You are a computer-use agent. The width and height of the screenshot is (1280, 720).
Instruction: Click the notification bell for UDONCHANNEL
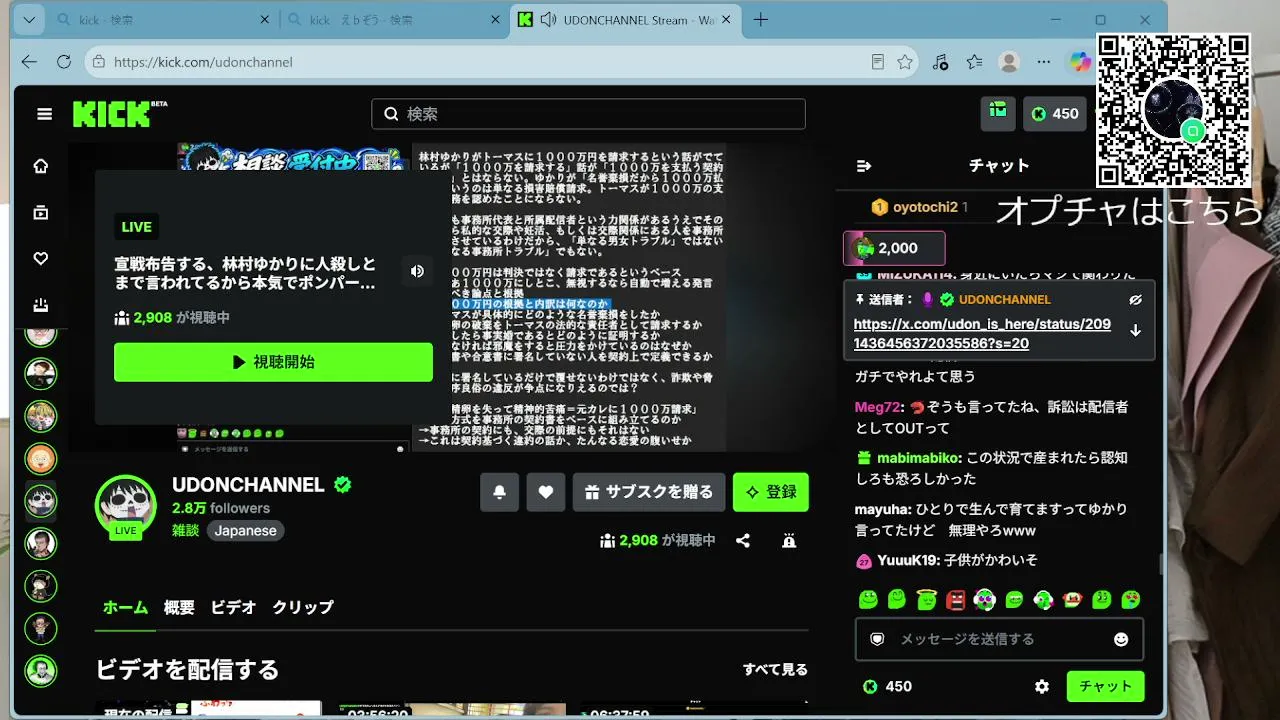[x=499, y=492]
